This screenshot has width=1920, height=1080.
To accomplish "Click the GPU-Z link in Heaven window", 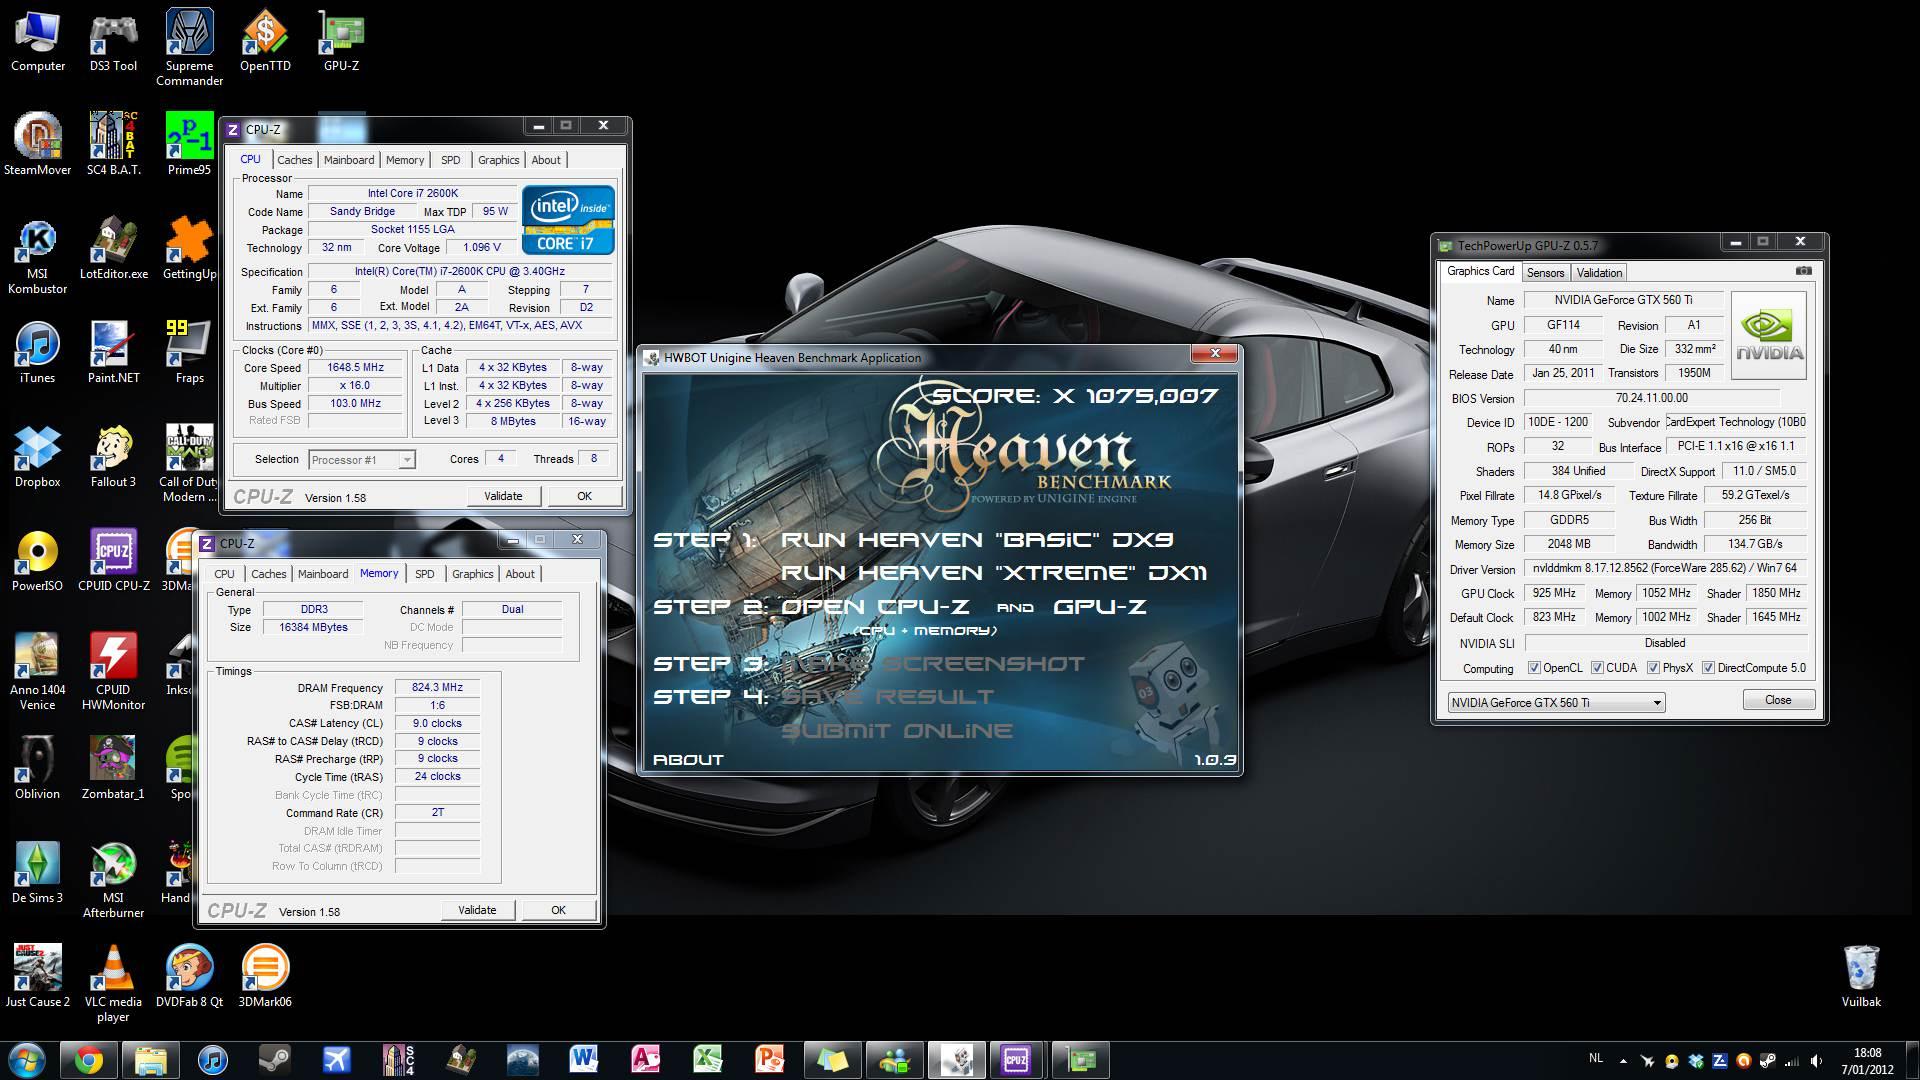I will pos(1099,607).
